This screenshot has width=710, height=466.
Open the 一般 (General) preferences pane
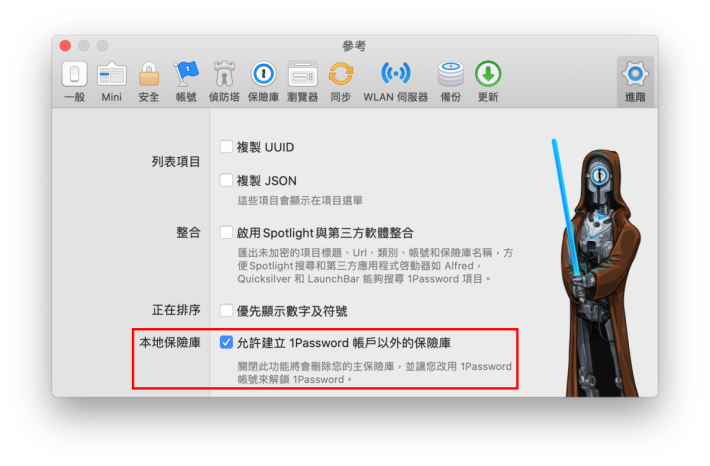(74, 82)
